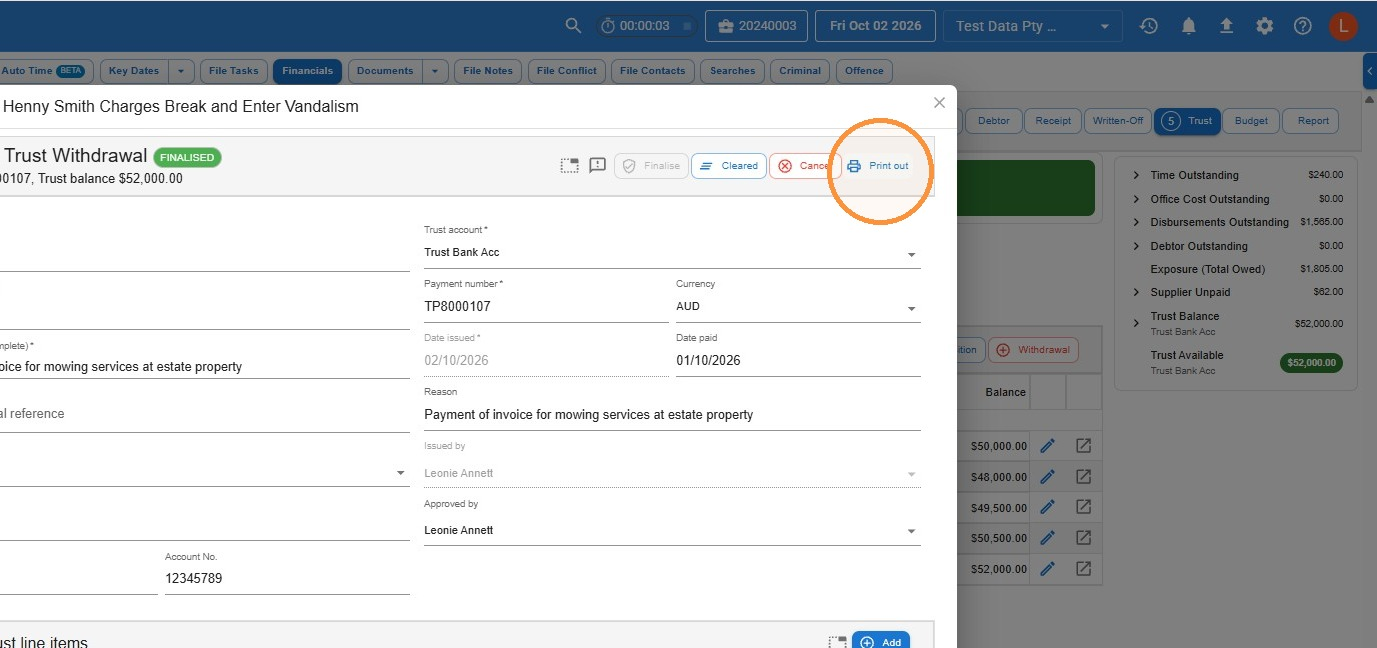Expand Office Cost Outstanding row
Viewport: 1377px width, 648px height.
click(x=1136, y=199)
